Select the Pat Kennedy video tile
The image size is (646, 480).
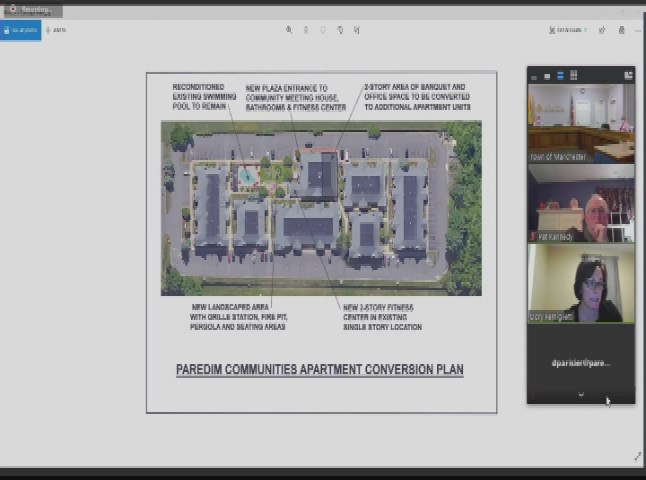click(x=581, y=203)
